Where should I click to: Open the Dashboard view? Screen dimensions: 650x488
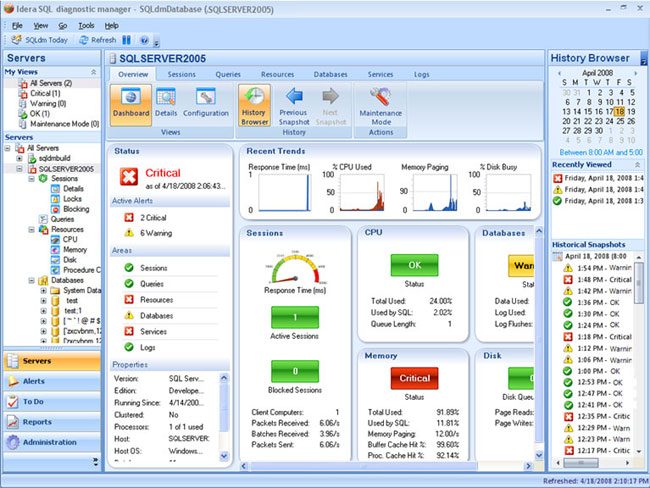click(x=131, y=104)
